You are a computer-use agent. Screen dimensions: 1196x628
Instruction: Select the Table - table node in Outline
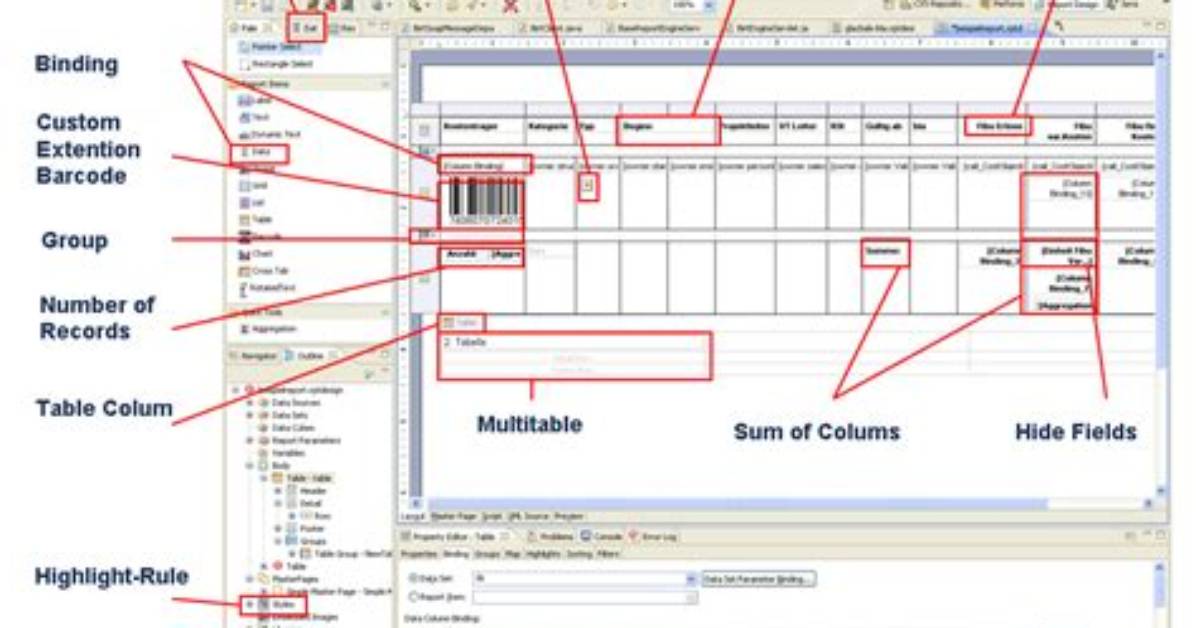pyautogui.click(x=303, y=478)
